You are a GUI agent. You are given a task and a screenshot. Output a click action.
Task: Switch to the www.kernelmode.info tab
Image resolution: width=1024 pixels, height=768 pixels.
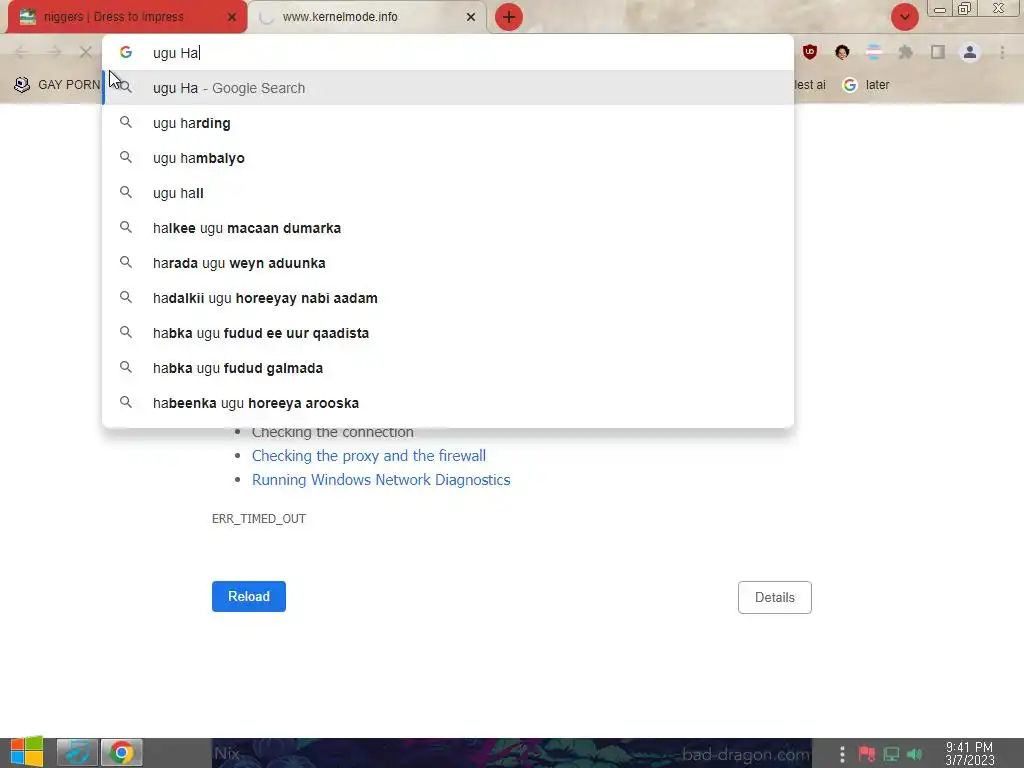[x=367, y=17]
